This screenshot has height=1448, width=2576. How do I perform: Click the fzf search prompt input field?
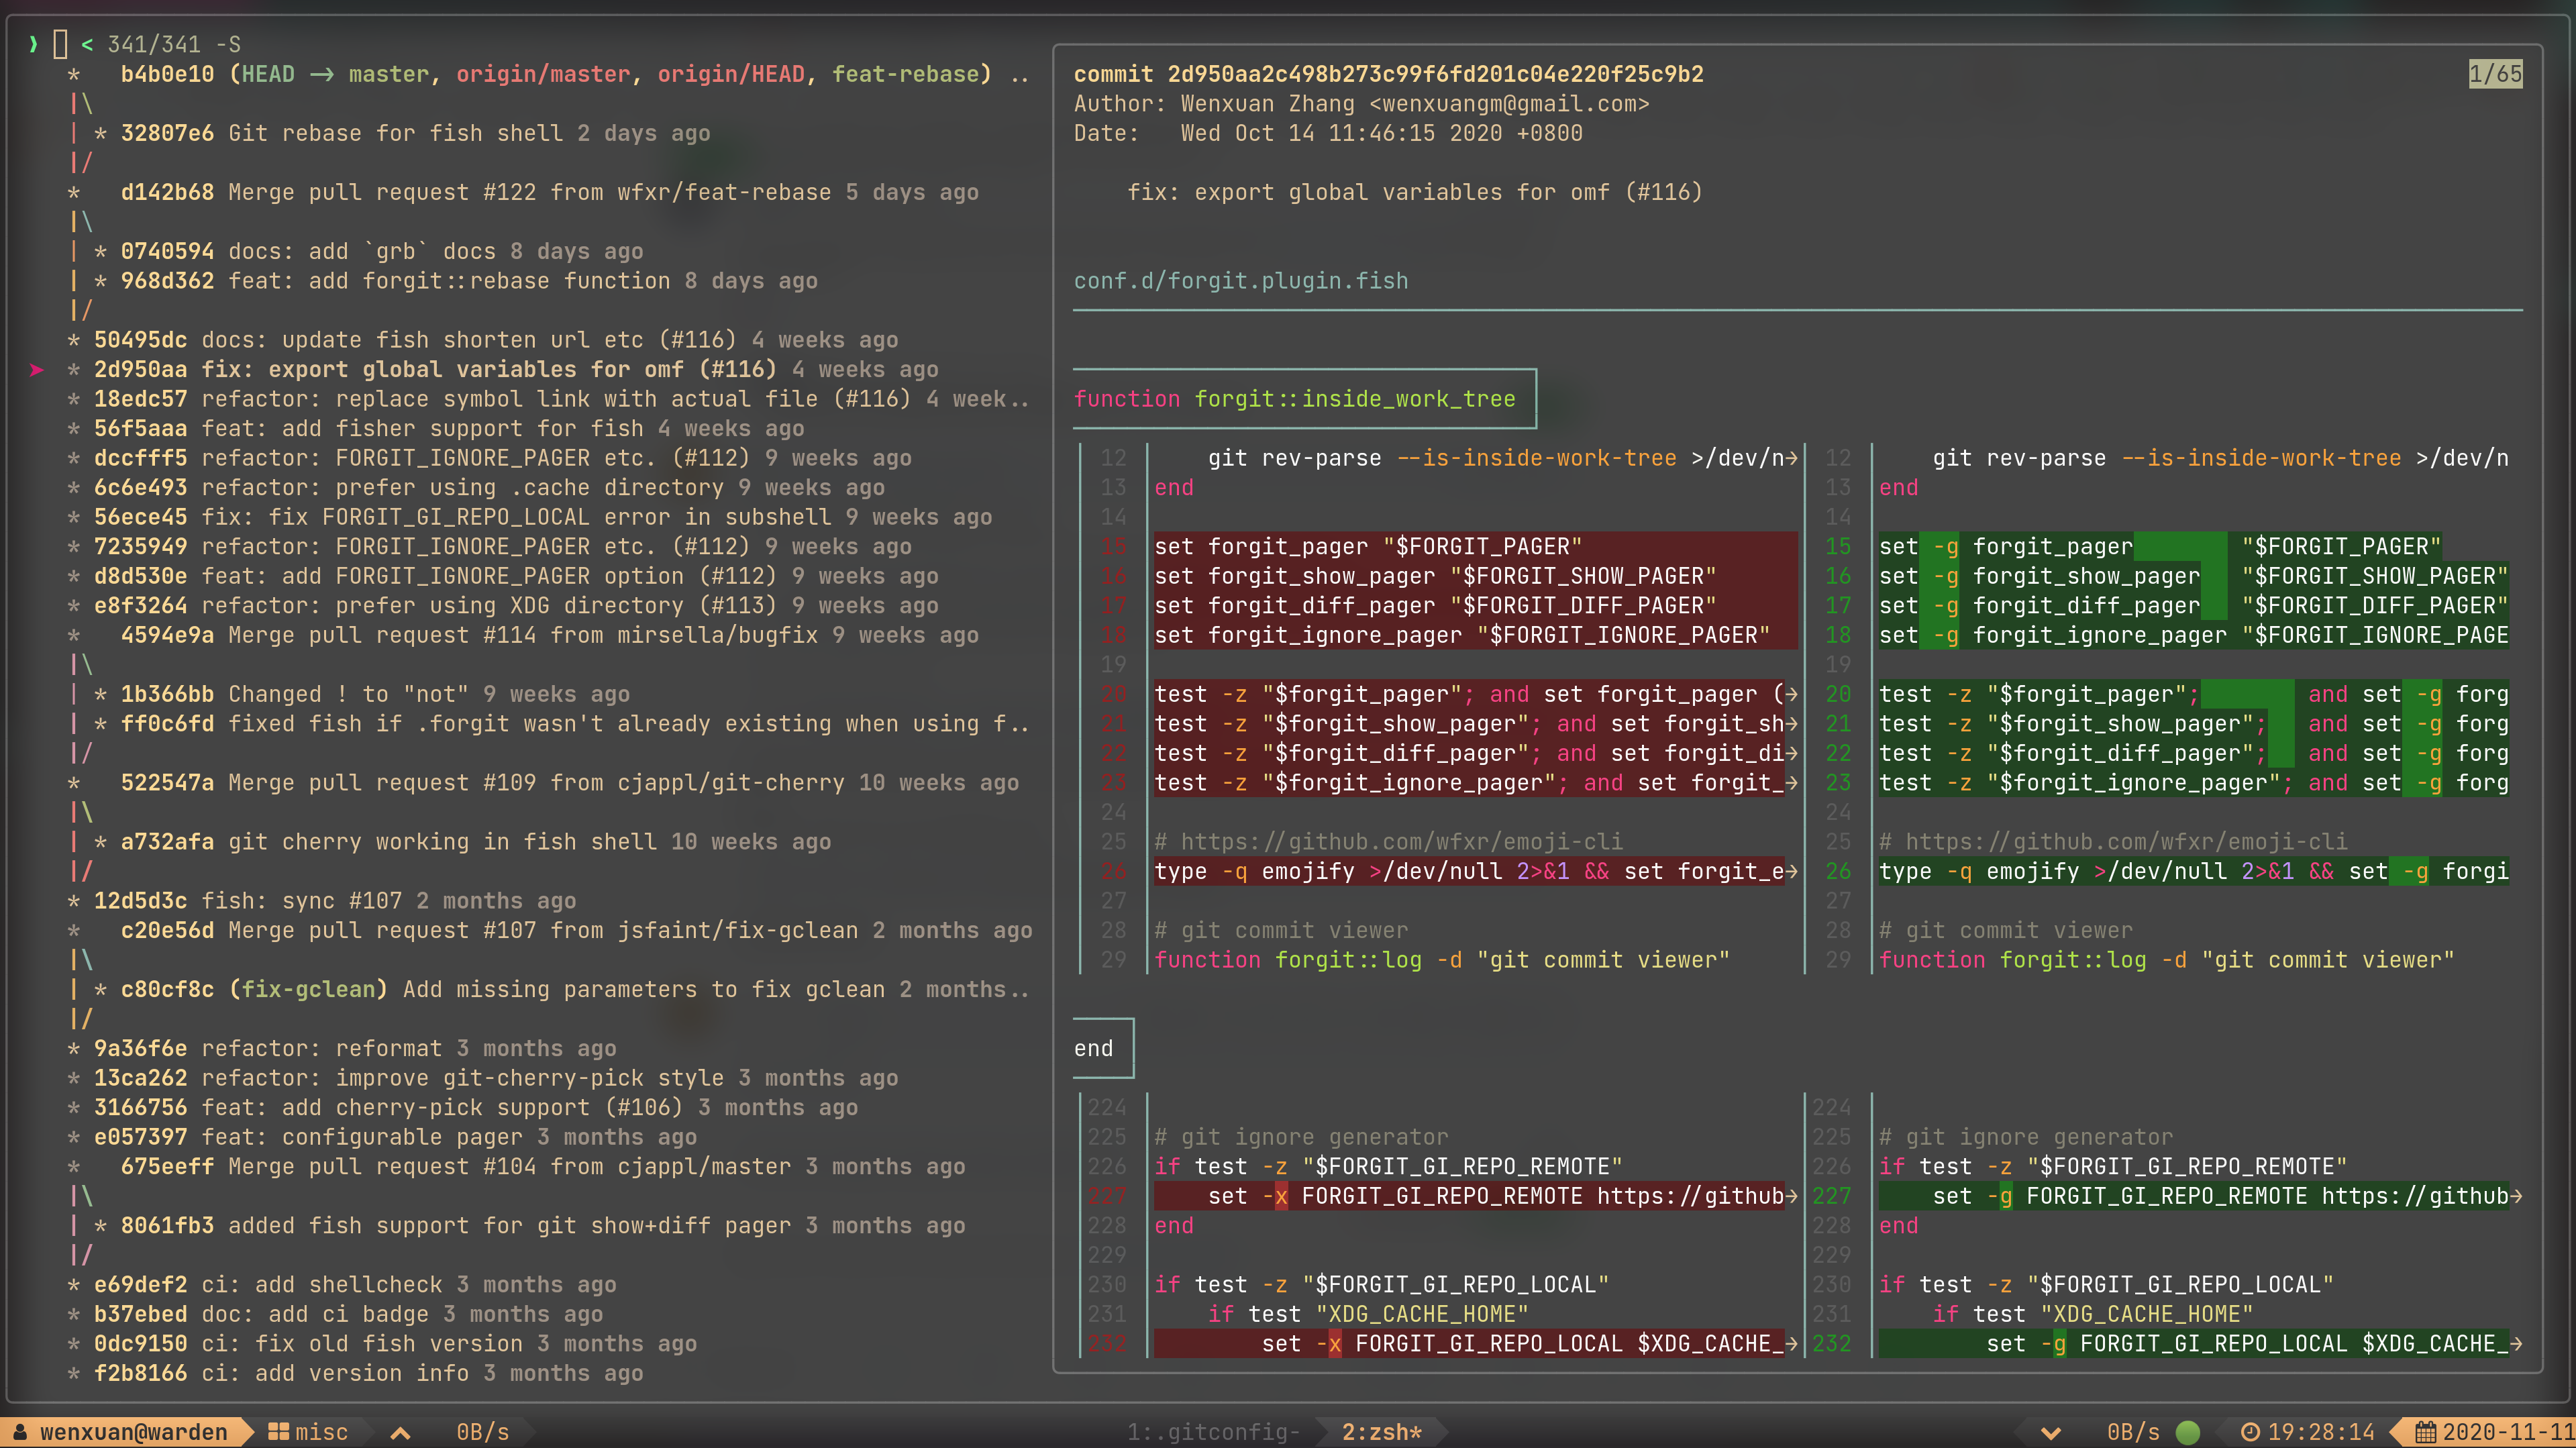pyautogui.click(x=60, y=44)
